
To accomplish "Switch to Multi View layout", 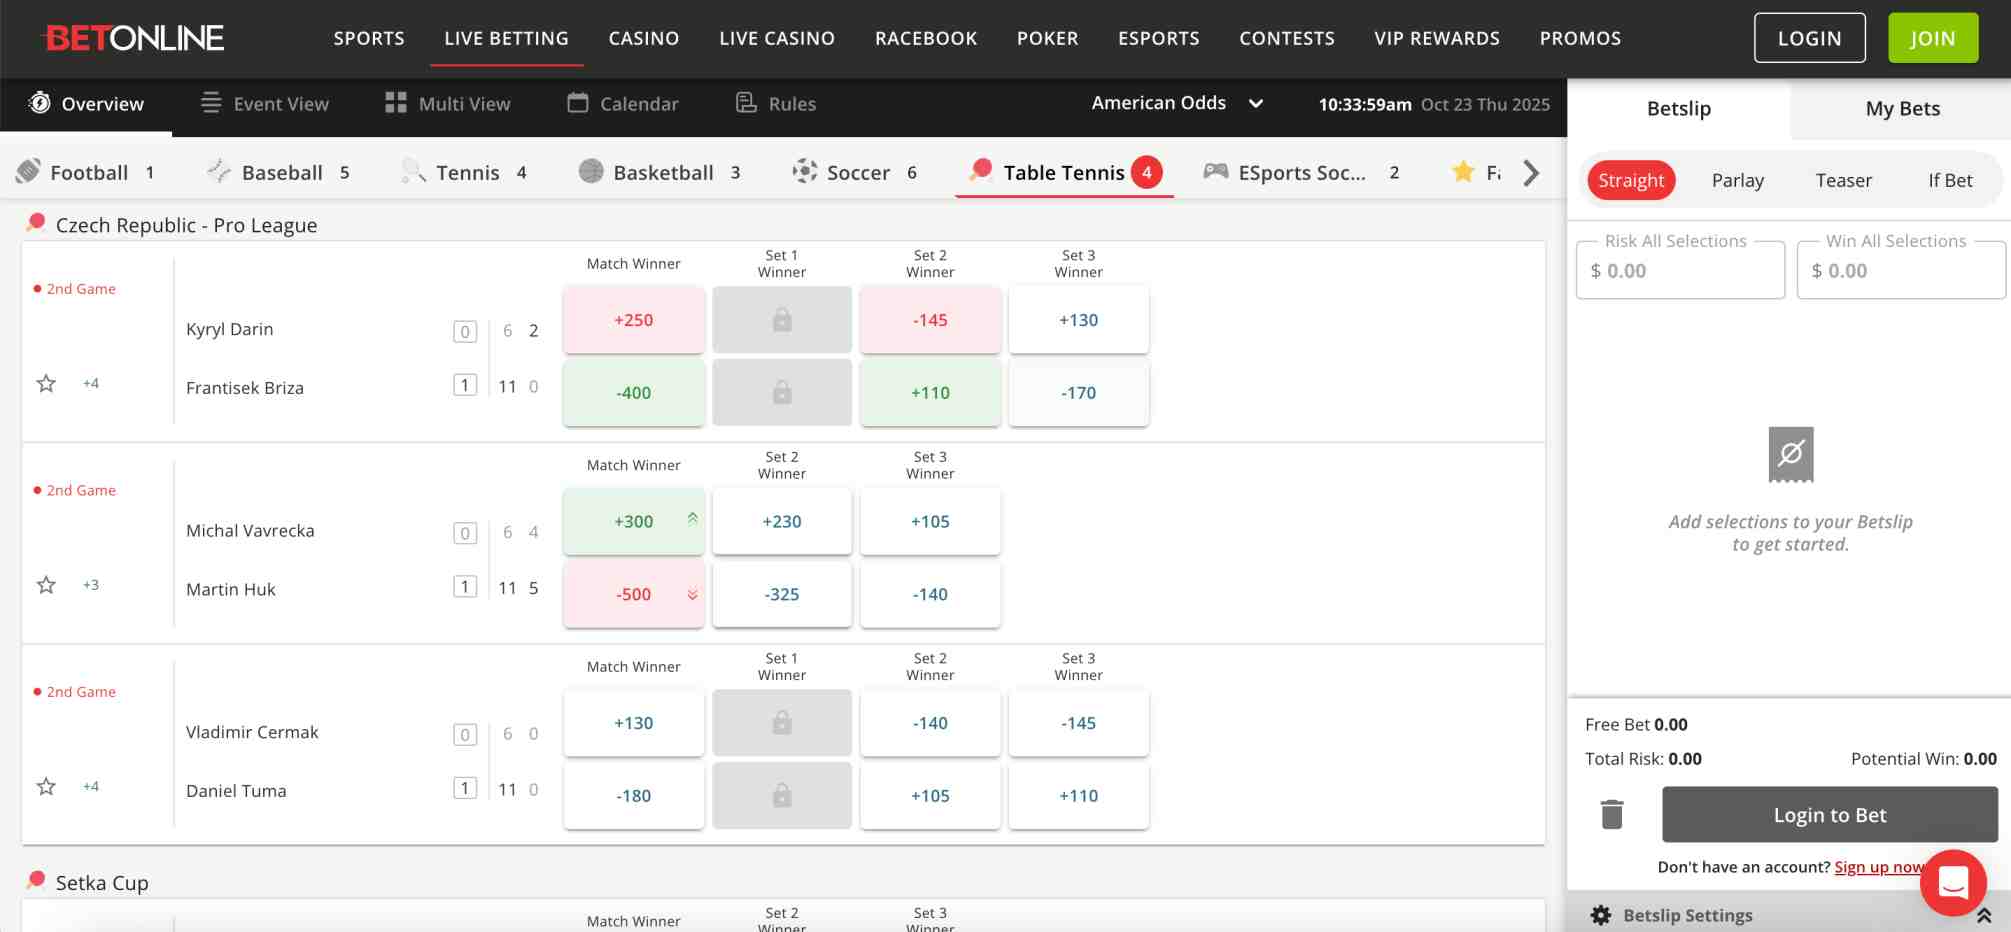I will [447, 103].
